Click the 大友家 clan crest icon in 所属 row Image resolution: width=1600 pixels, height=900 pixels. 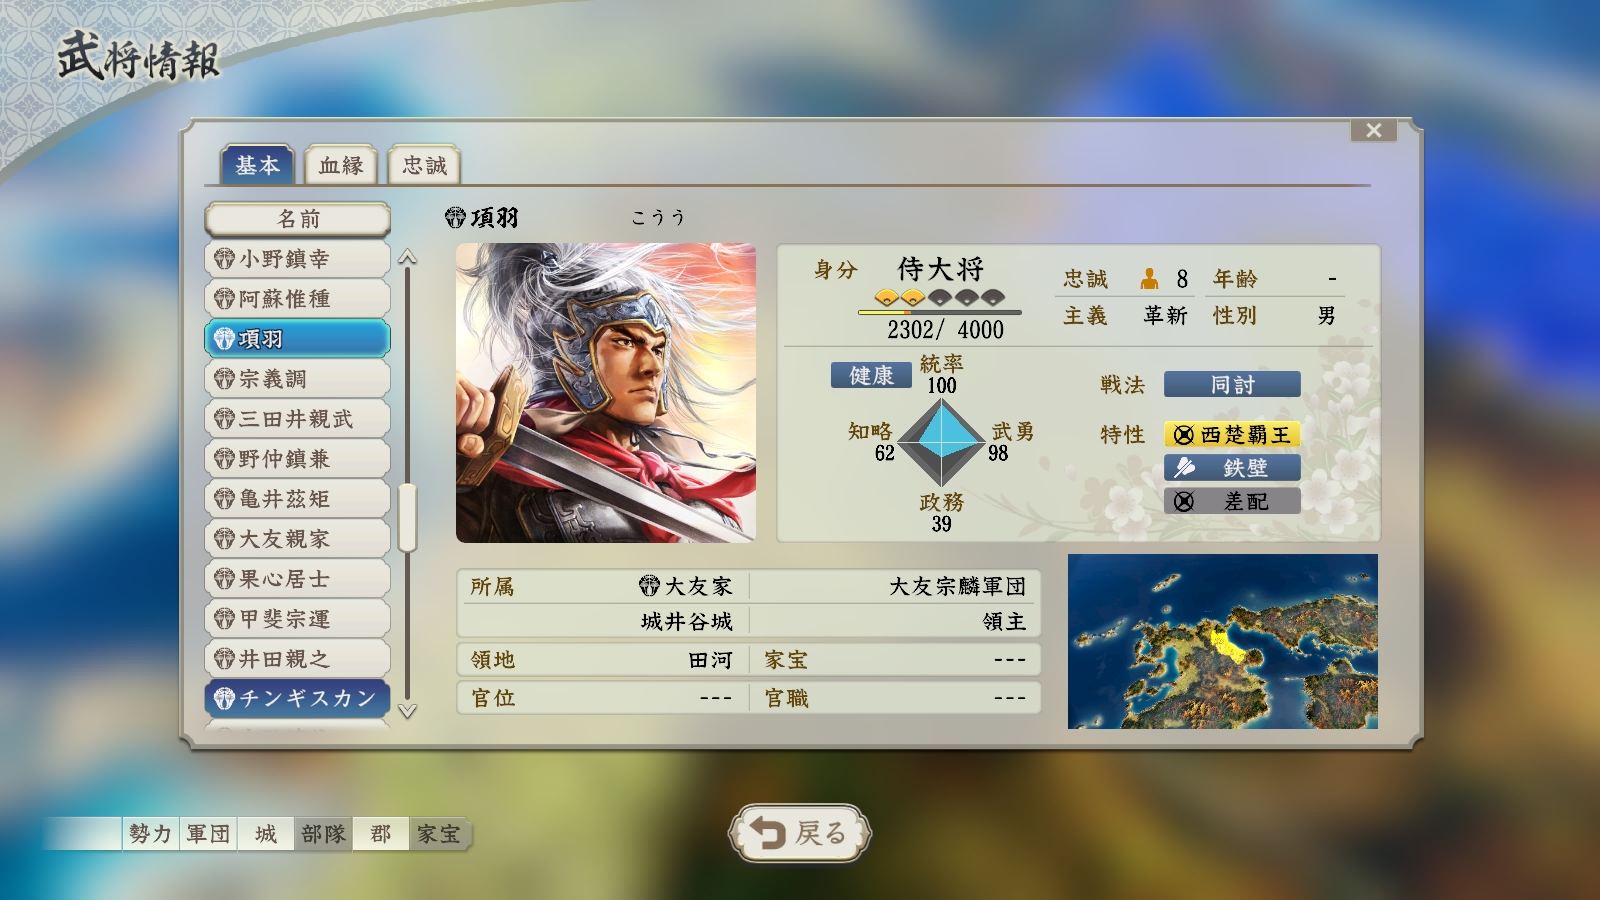tap(650, 586)
